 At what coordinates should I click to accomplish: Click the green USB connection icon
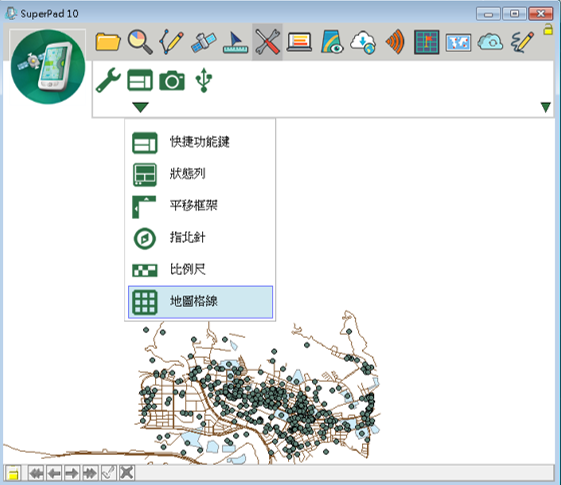click(204, 80)
